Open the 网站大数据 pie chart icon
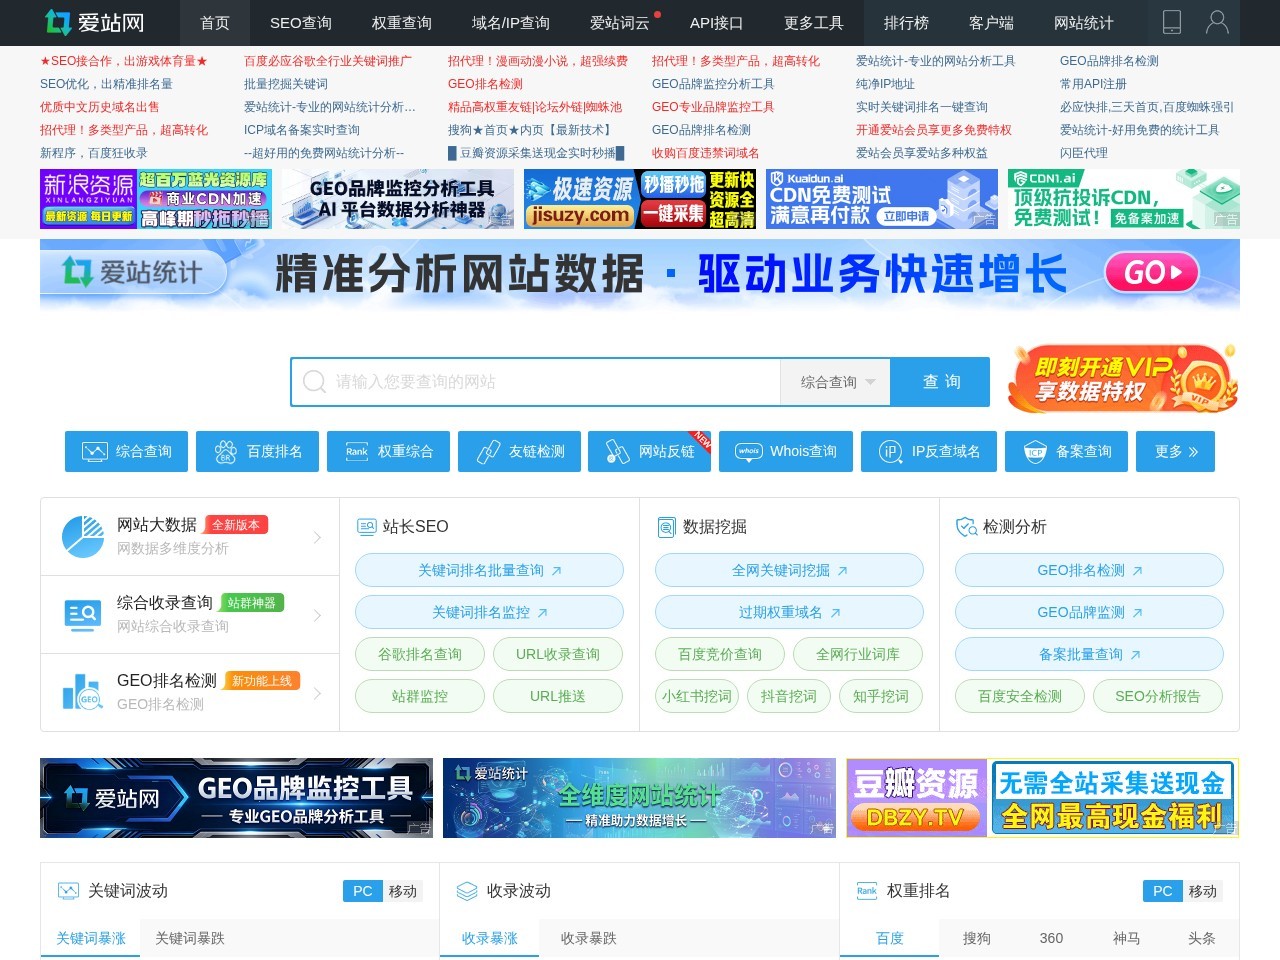Screen dimensions: 1280x960 pyautogui.click(x=83, y=537)
